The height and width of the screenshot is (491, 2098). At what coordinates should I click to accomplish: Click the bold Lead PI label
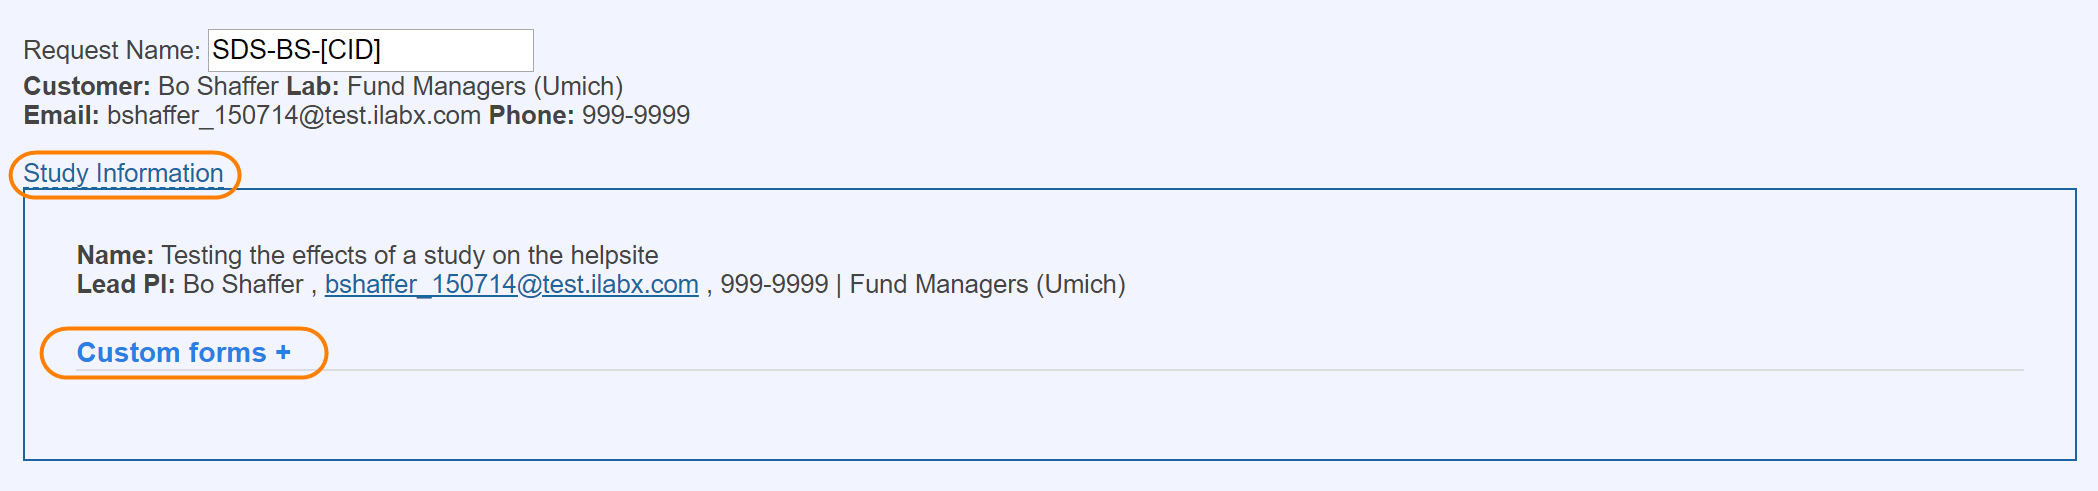(x=125, y=285)
